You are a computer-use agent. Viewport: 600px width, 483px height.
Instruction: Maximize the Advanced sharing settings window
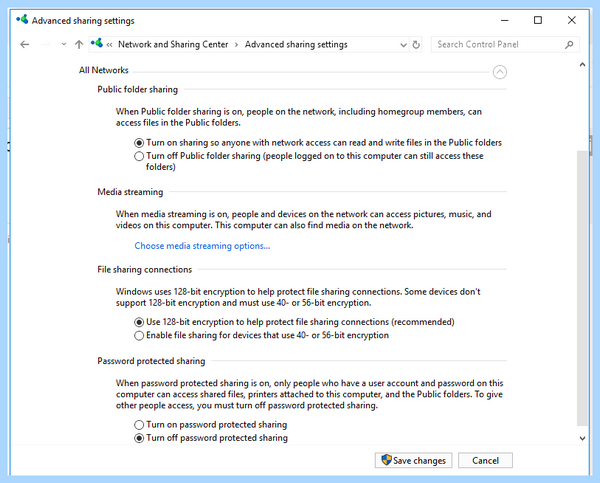click(538, 20)
